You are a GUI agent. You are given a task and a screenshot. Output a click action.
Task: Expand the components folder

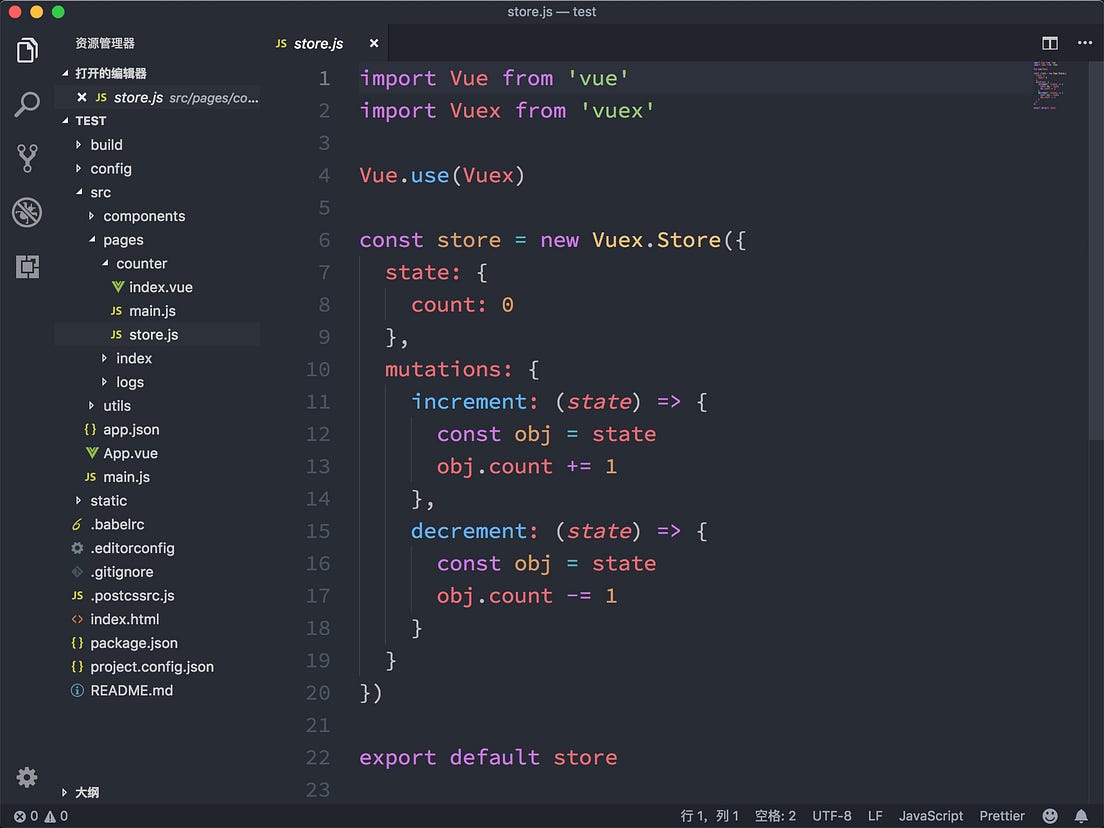pos(143,215)
